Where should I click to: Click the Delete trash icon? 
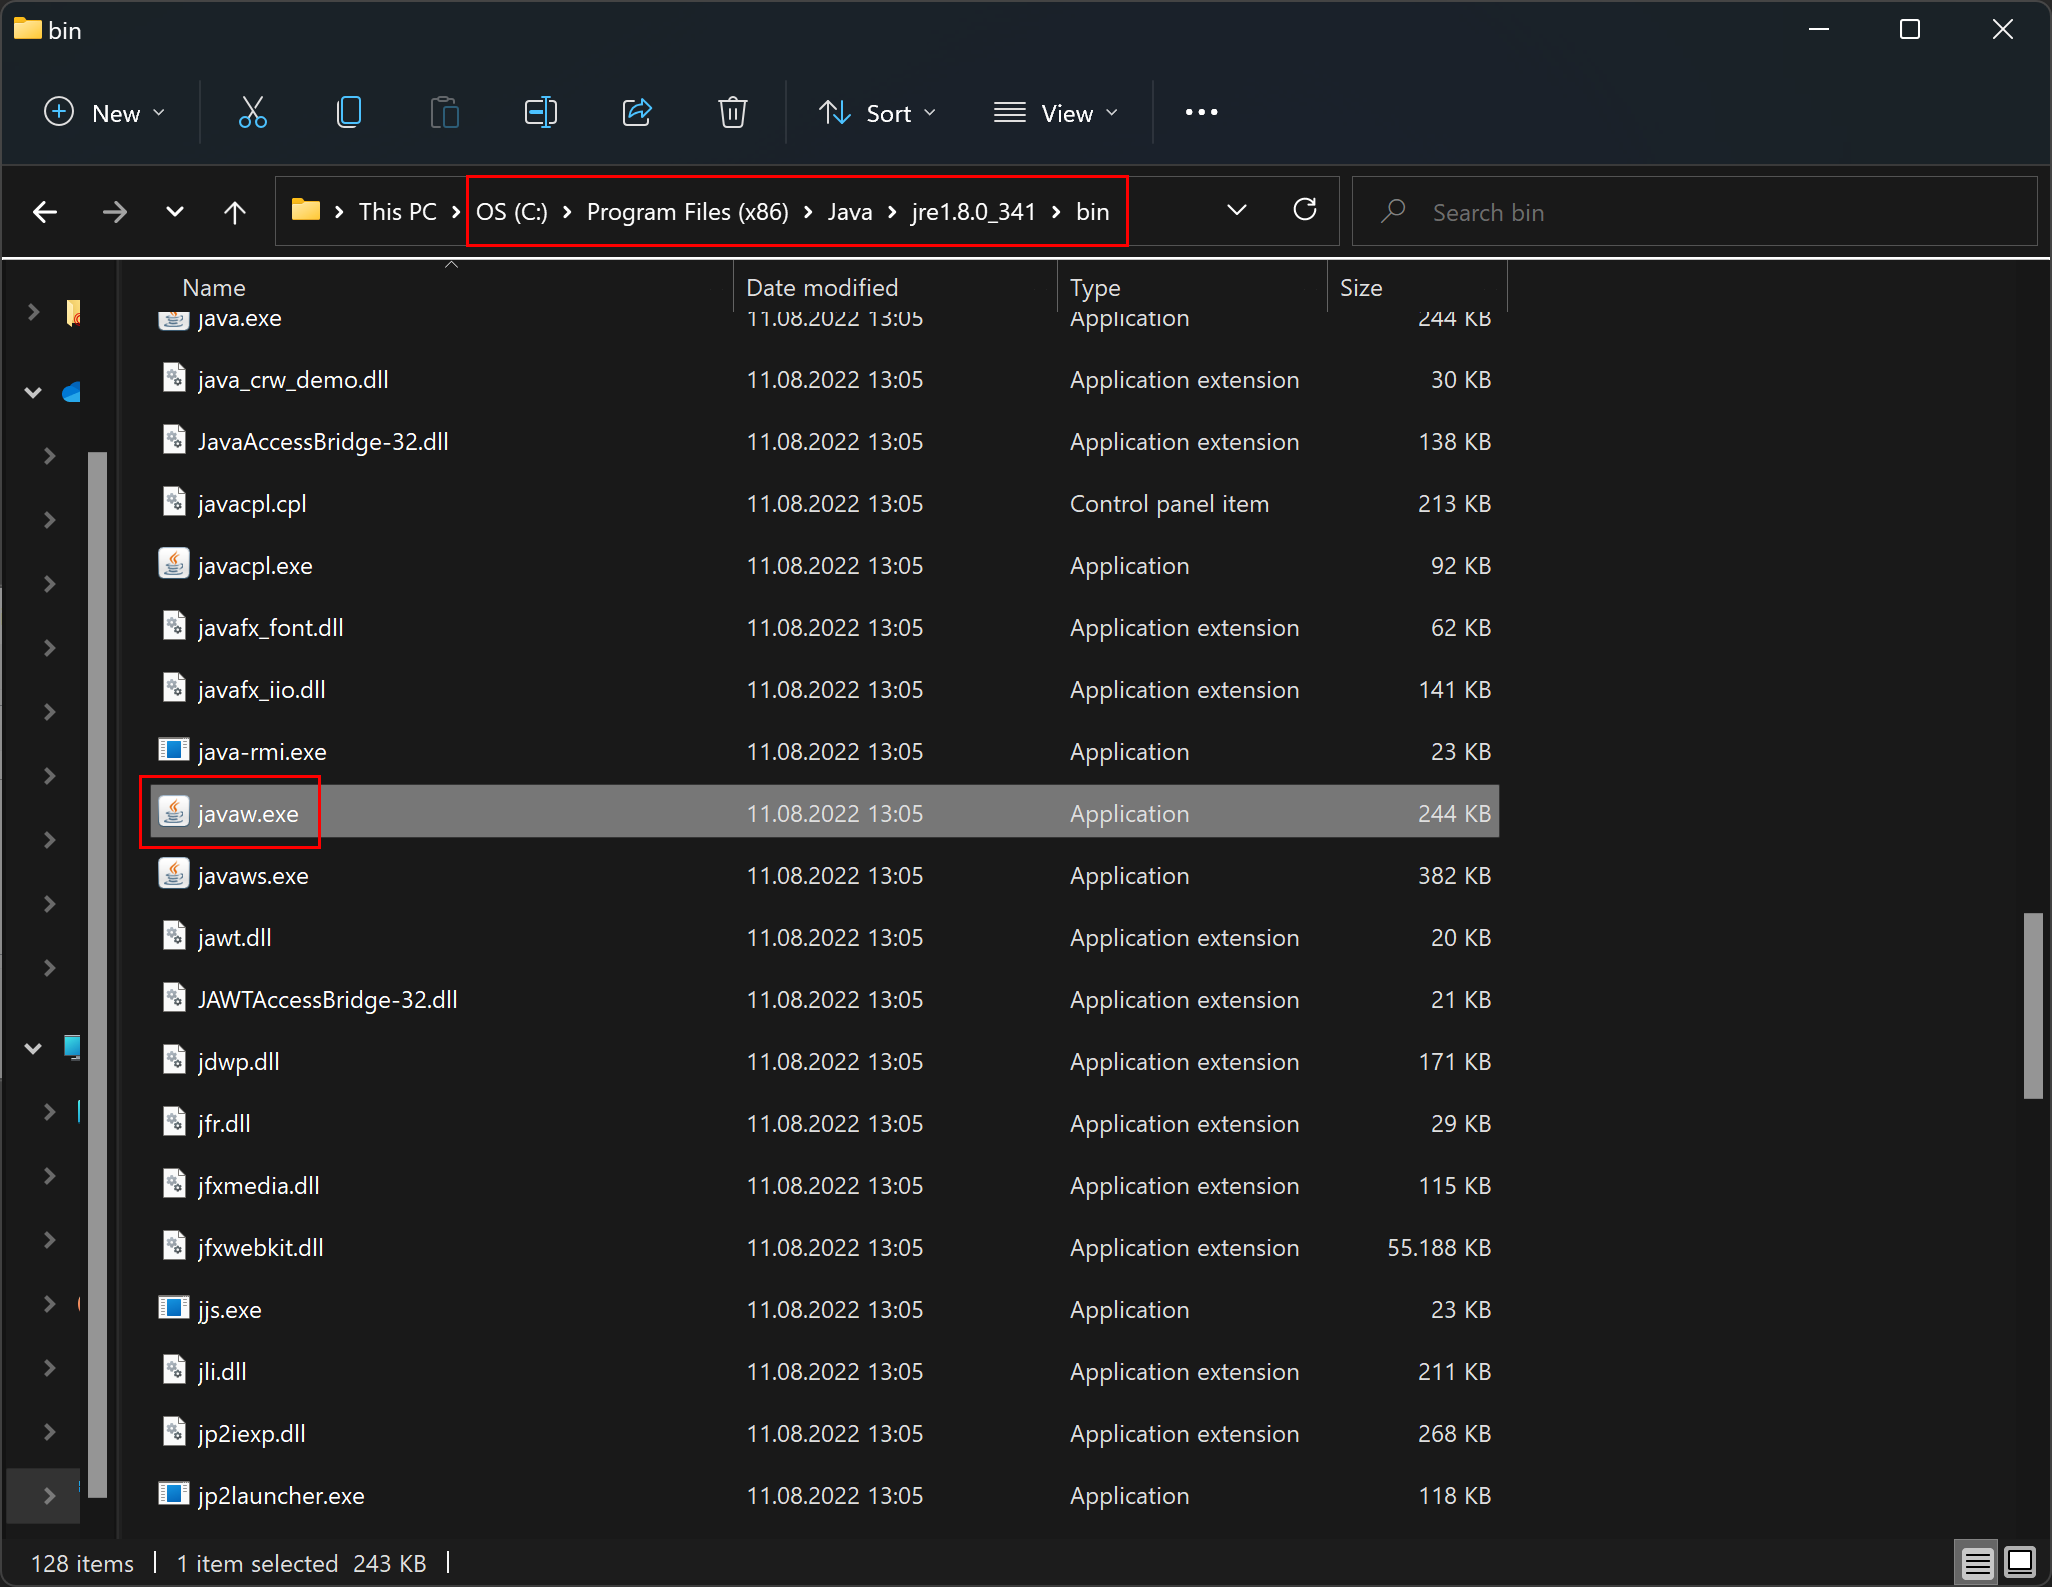tap(733, 112)
